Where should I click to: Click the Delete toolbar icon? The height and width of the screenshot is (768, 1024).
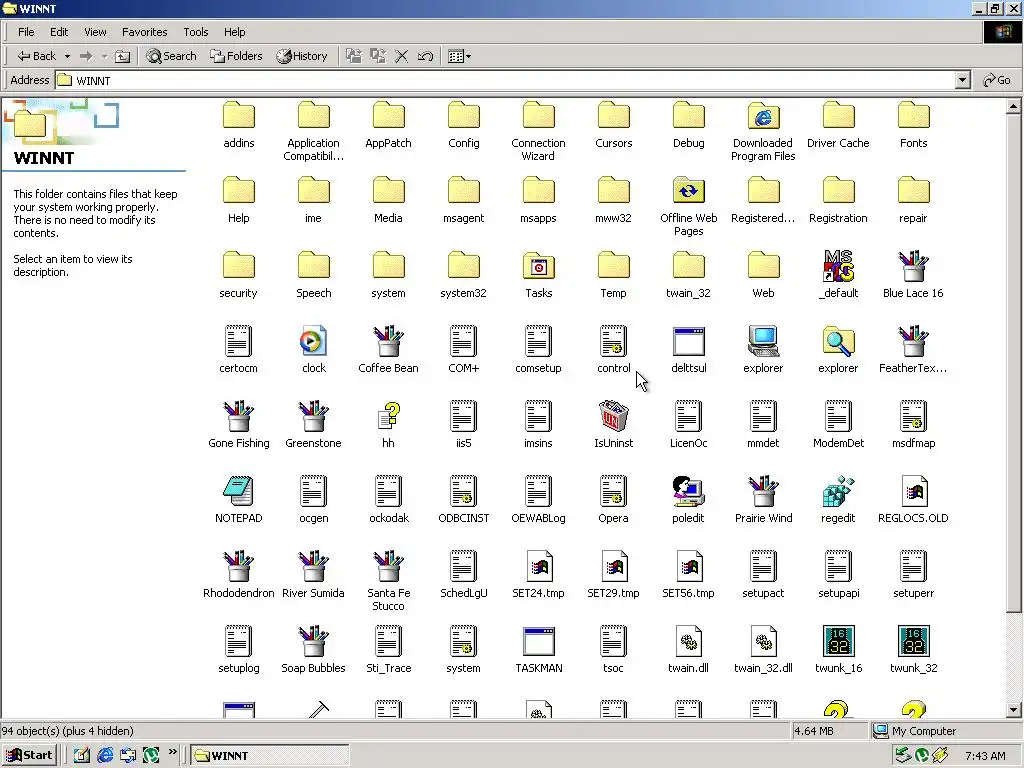click(x=402, y=56)
